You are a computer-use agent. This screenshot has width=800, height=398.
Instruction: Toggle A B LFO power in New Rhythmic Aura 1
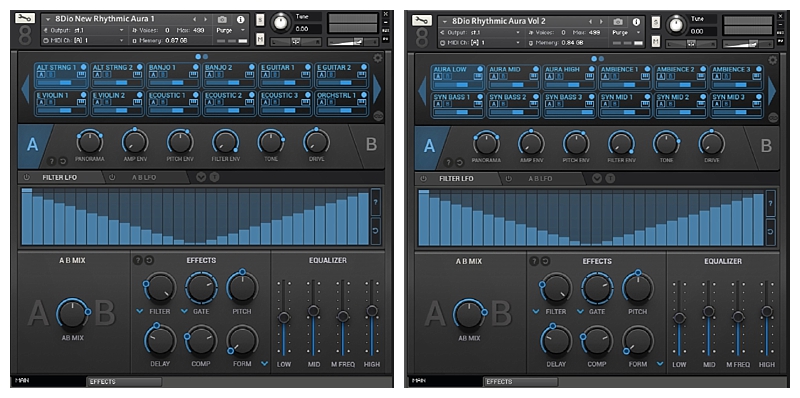coord(112,178)
